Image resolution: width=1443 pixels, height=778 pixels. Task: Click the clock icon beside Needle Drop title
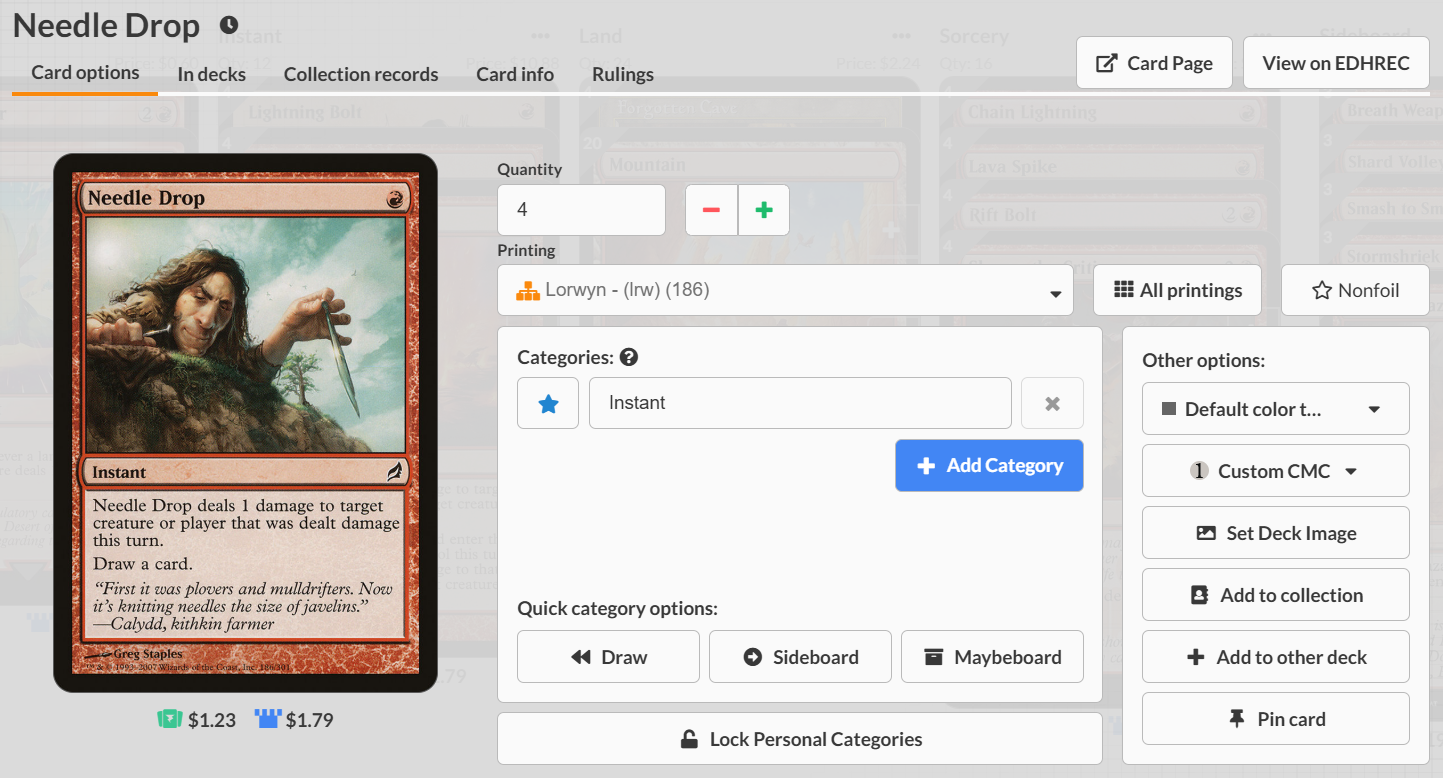pyautogui.click(x=229, y=25)
